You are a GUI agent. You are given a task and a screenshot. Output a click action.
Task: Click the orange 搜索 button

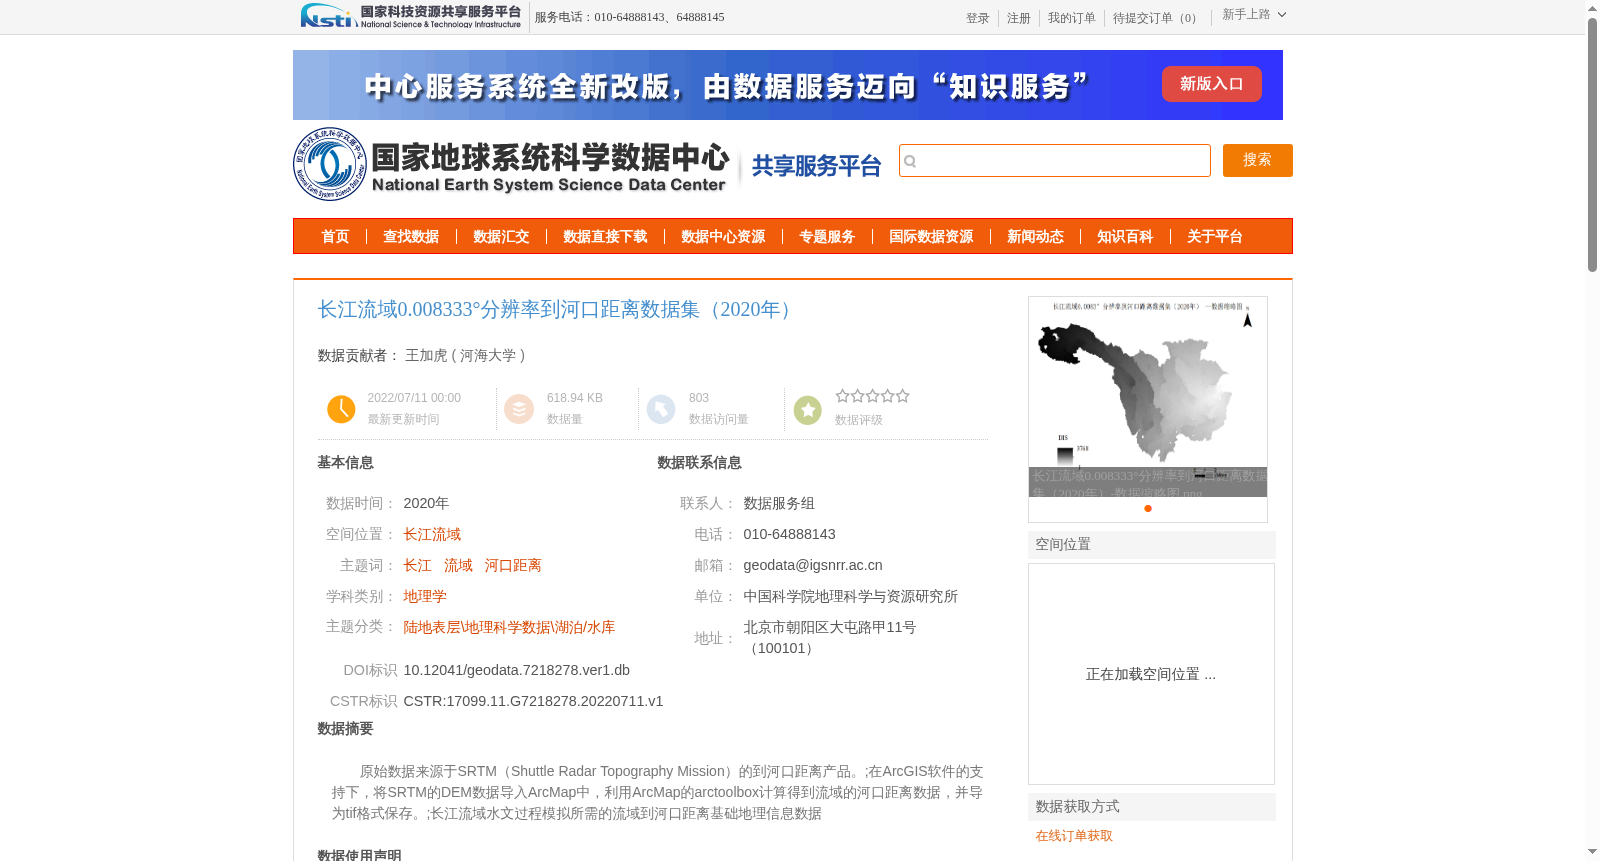pyautogui.click(x=1257, y=160)
